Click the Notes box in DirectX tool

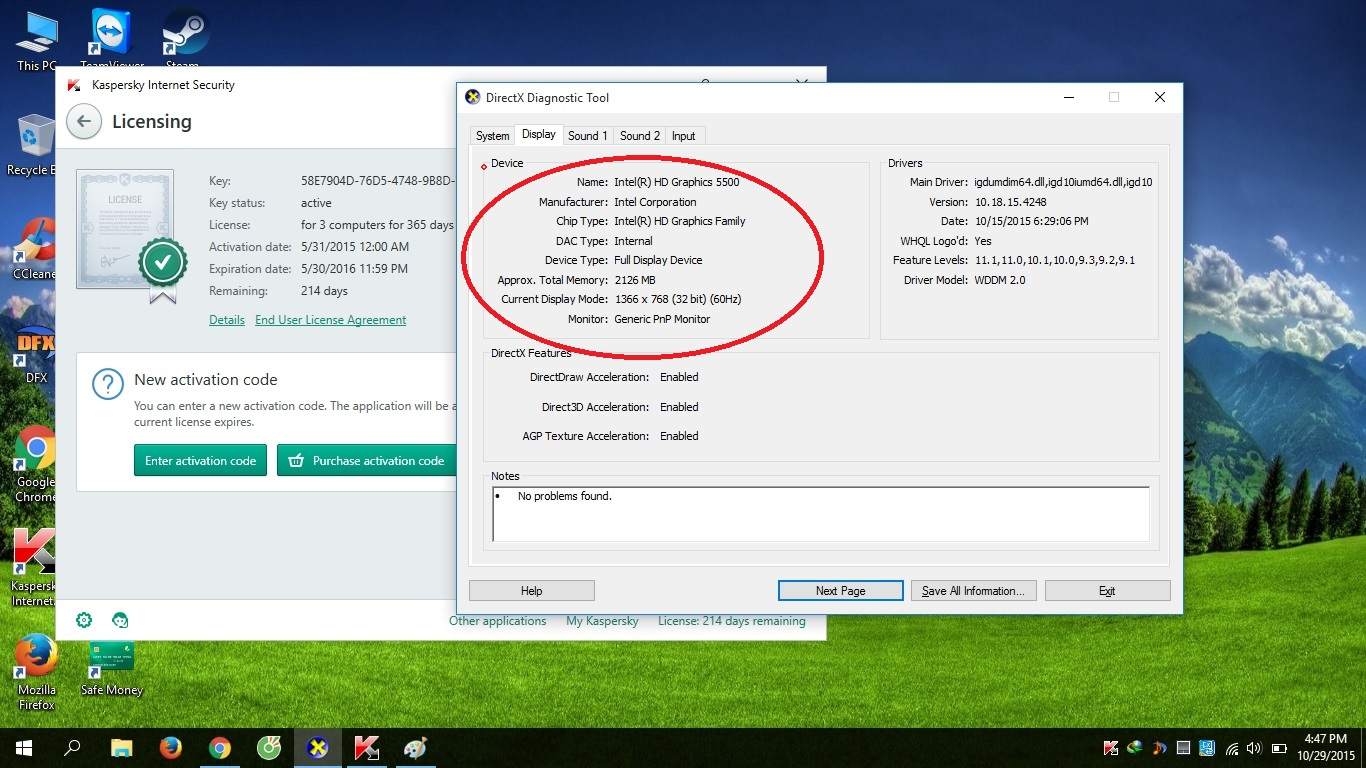click(821, 514)
